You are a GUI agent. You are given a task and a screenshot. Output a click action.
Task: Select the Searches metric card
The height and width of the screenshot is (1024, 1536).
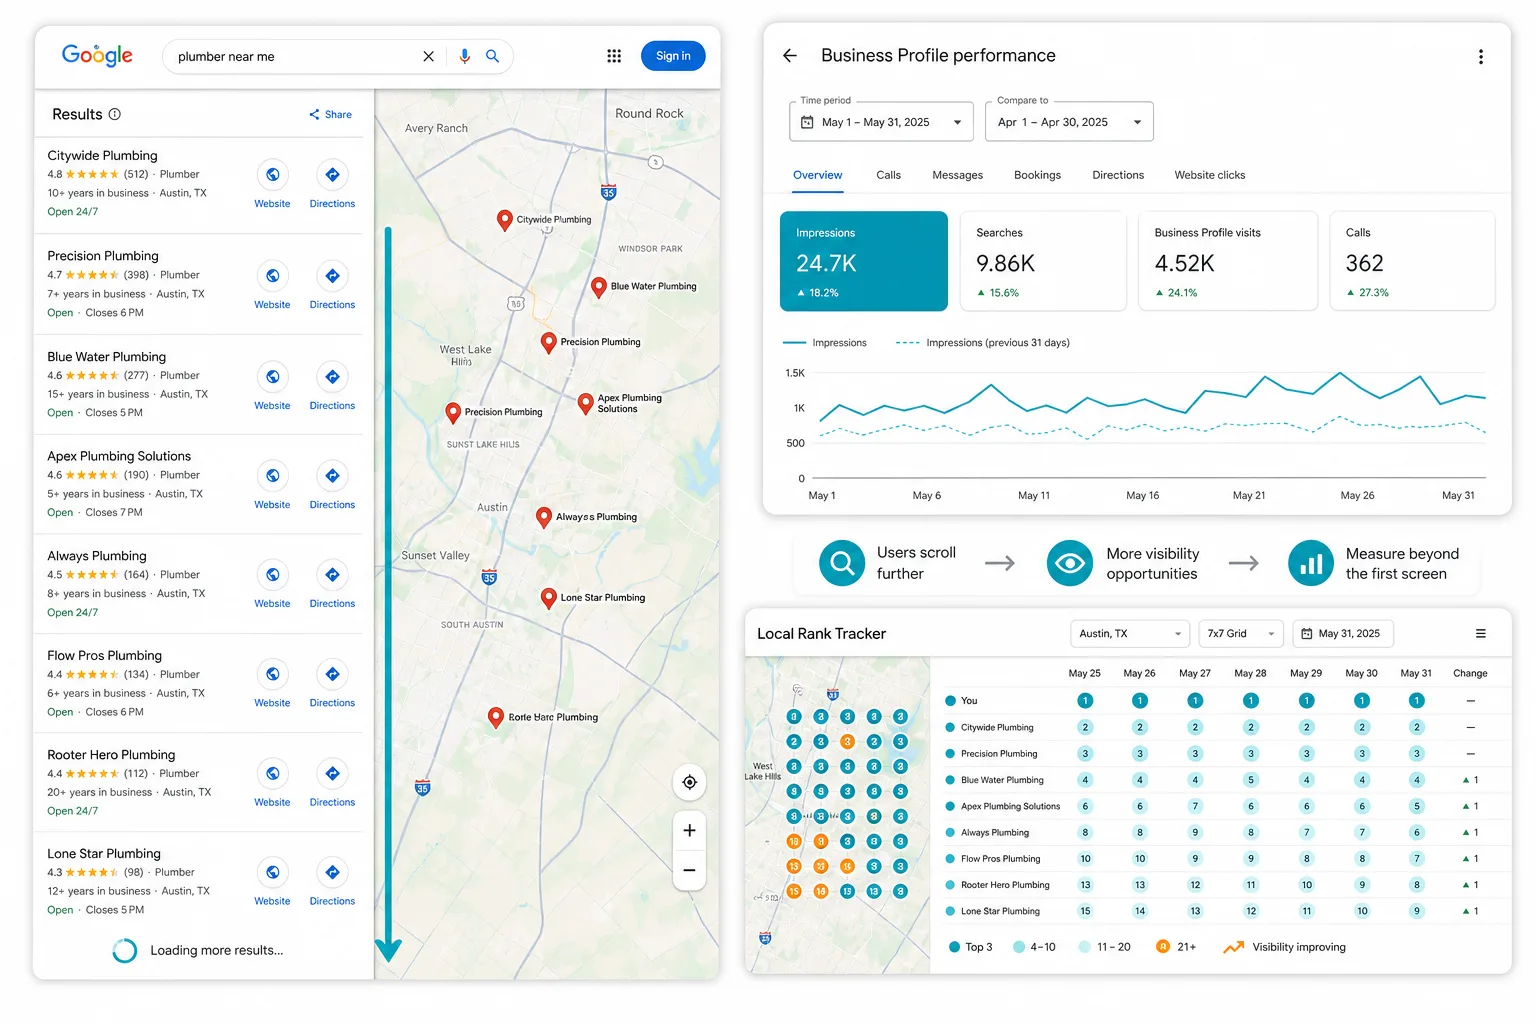point(1043,261)
